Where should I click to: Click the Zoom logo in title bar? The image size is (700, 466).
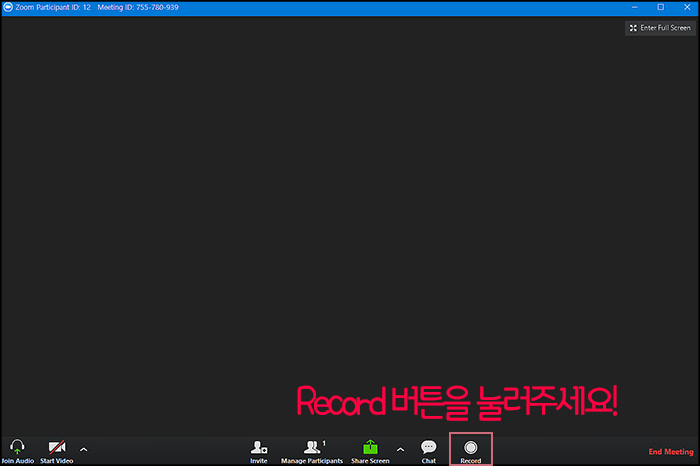(x=8, y=7)
